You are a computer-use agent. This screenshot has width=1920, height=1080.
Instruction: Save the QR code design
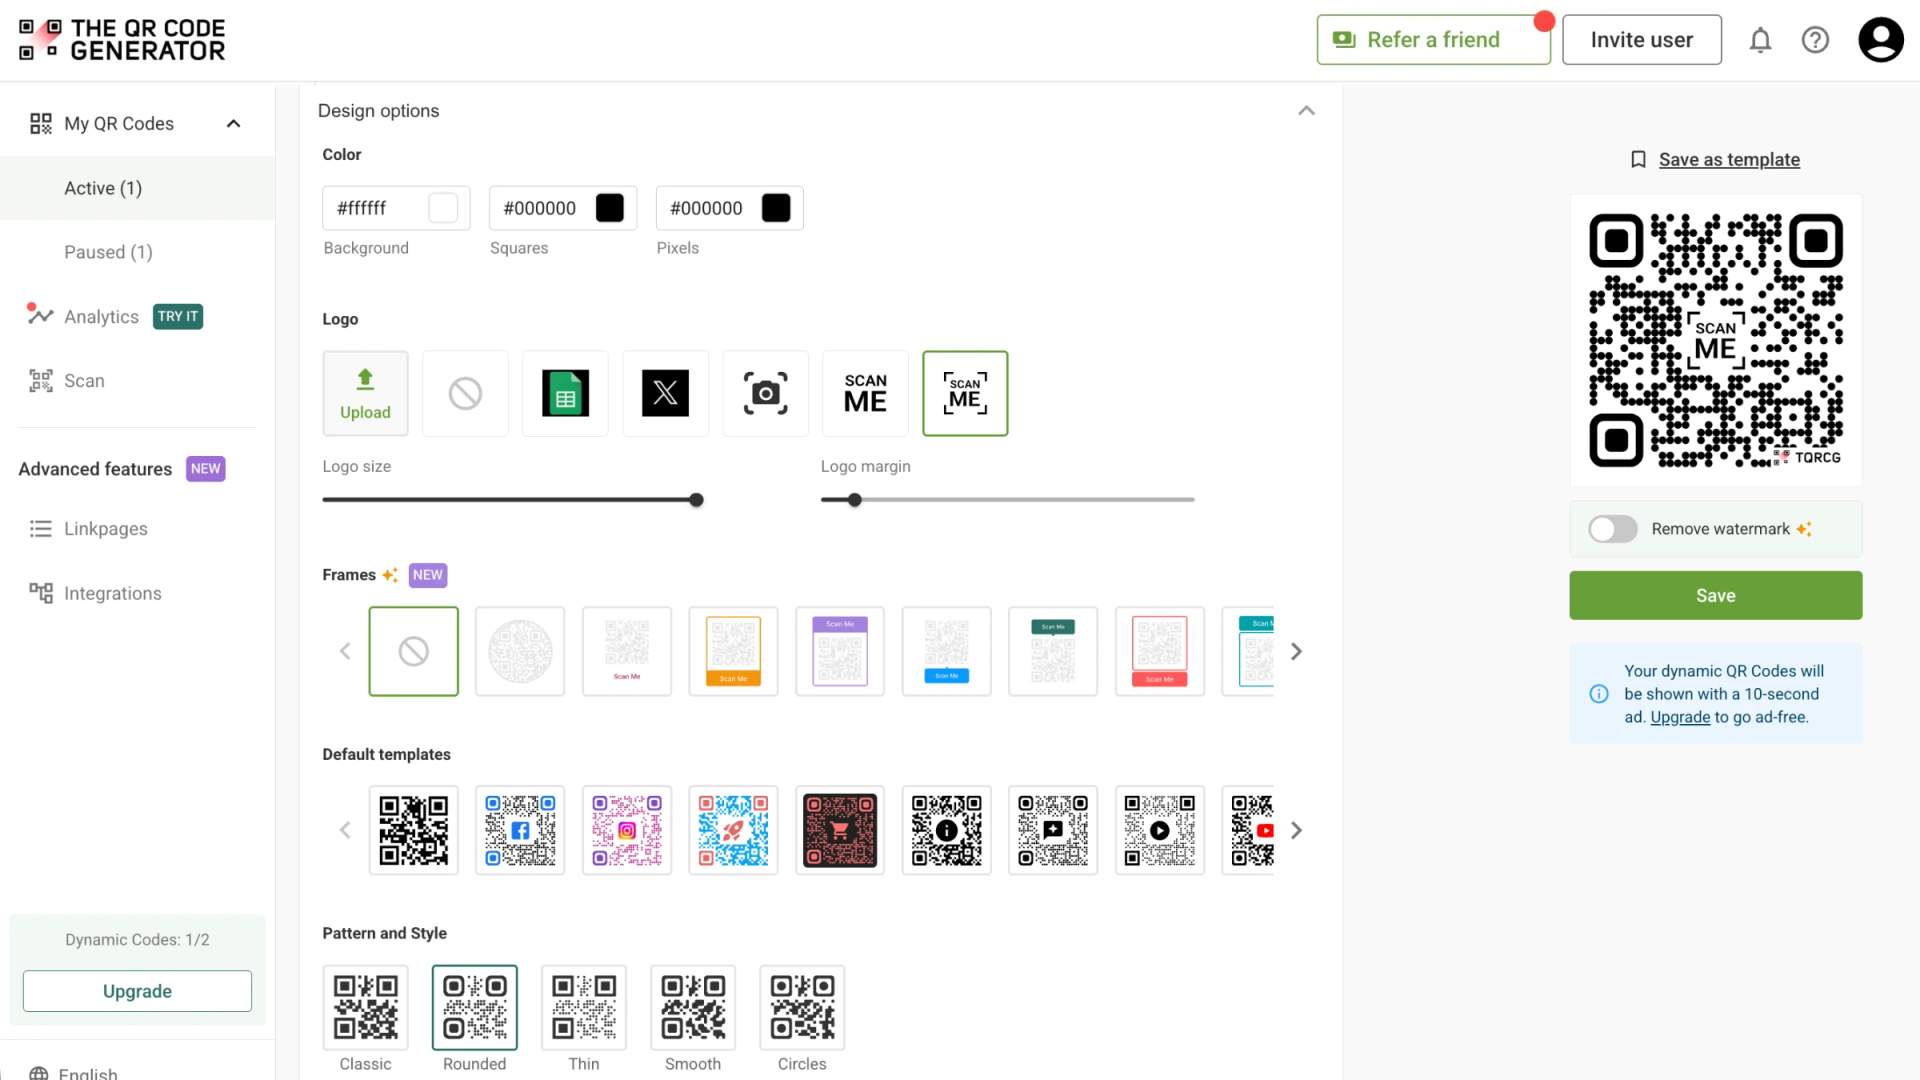click(1715, 596)
